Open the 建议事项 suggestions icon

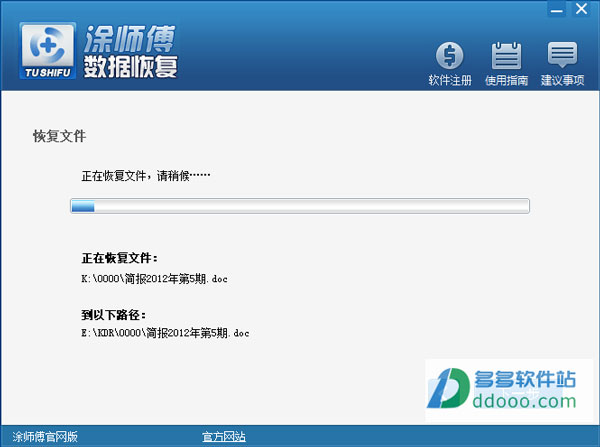[562, 64]
